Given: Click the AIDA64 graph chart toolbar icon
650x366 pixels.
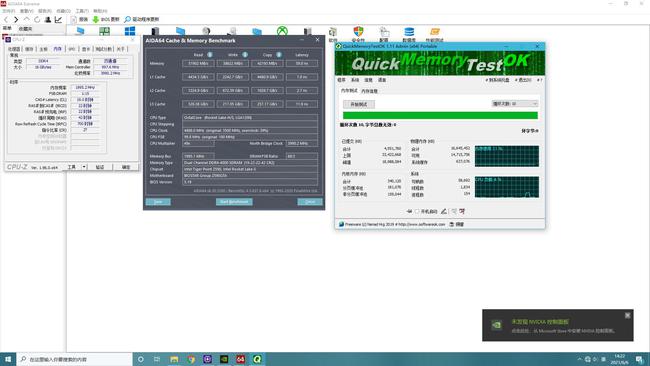Looking at the screenshot, I should click(58, 19).
